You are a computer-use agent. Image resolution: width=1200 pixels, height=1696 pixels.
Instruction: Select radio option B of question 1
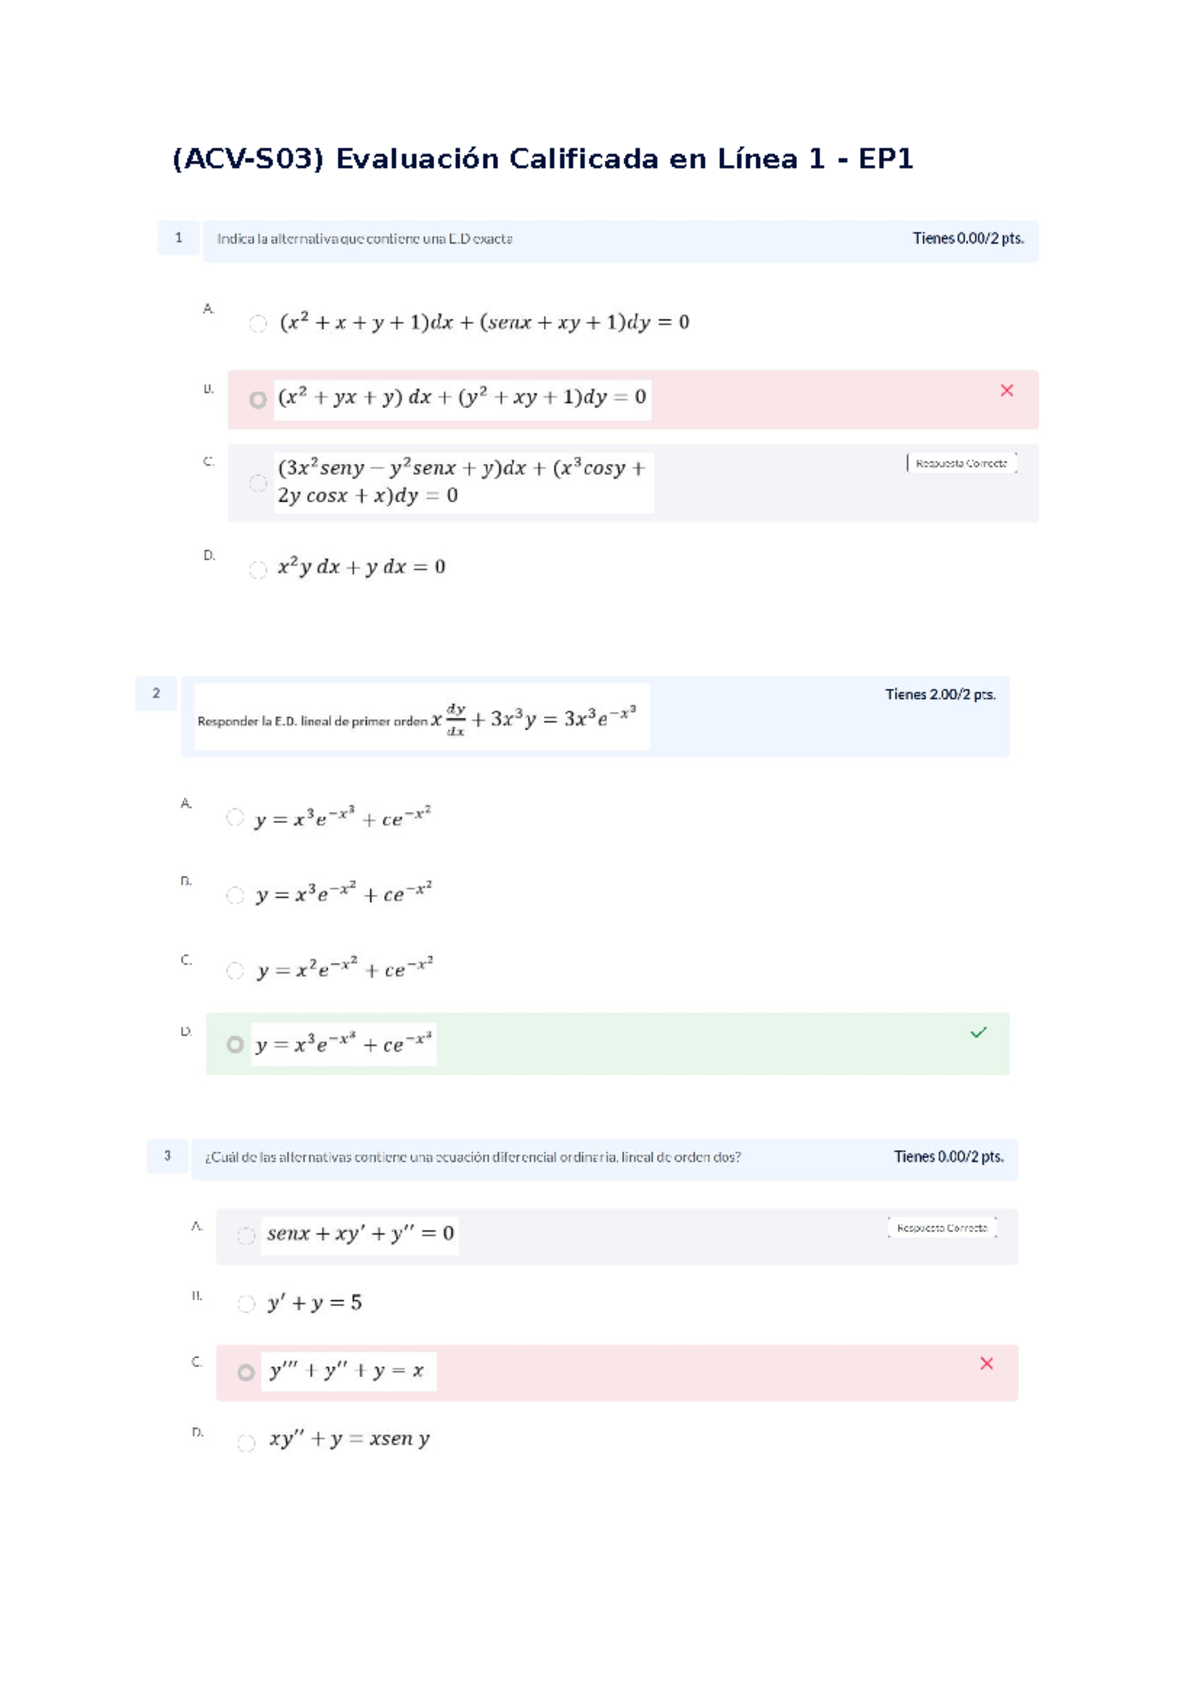[x=258, y=400]
